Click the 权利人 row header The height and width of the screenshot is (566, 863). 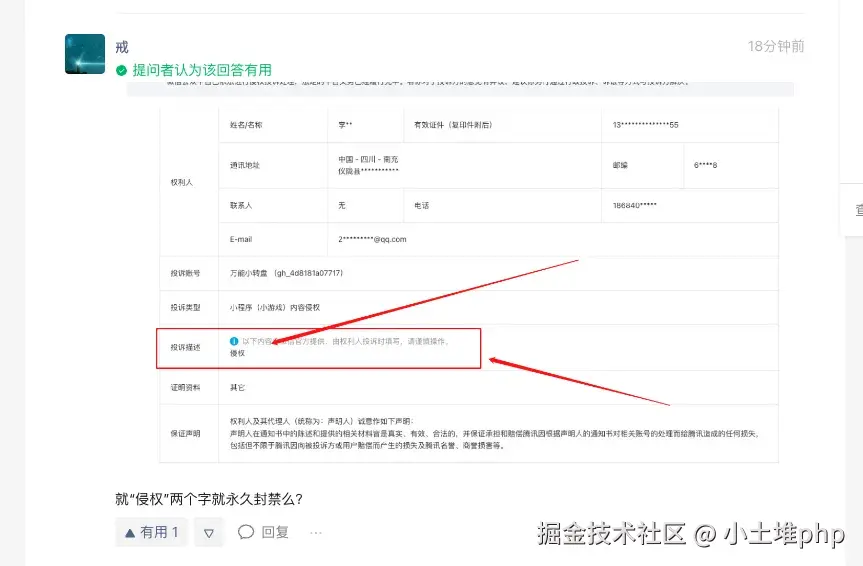[182, 182]
